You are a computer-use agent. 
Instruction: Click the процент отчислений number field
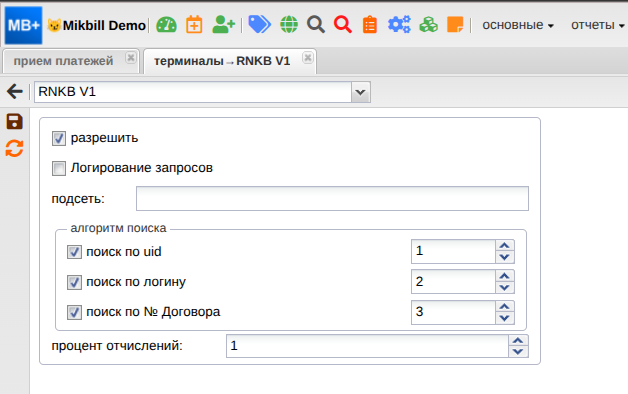[x=368, y=346]
